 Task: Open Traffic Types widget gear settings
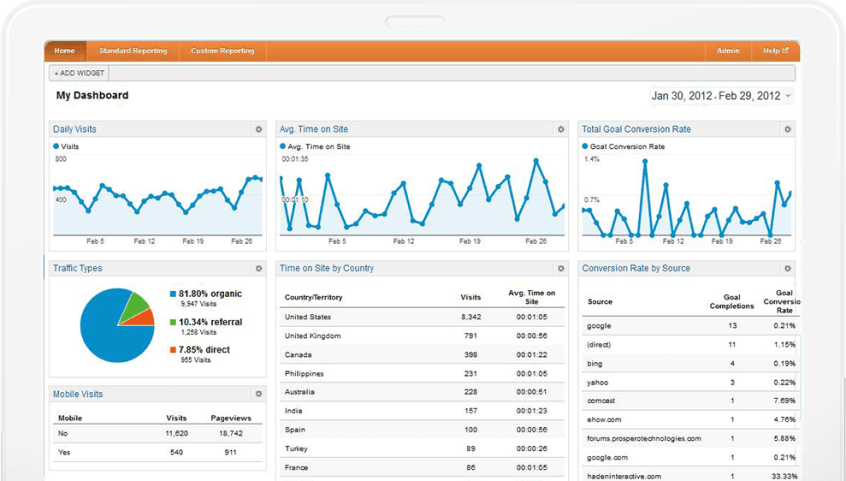tap(259, 268)
